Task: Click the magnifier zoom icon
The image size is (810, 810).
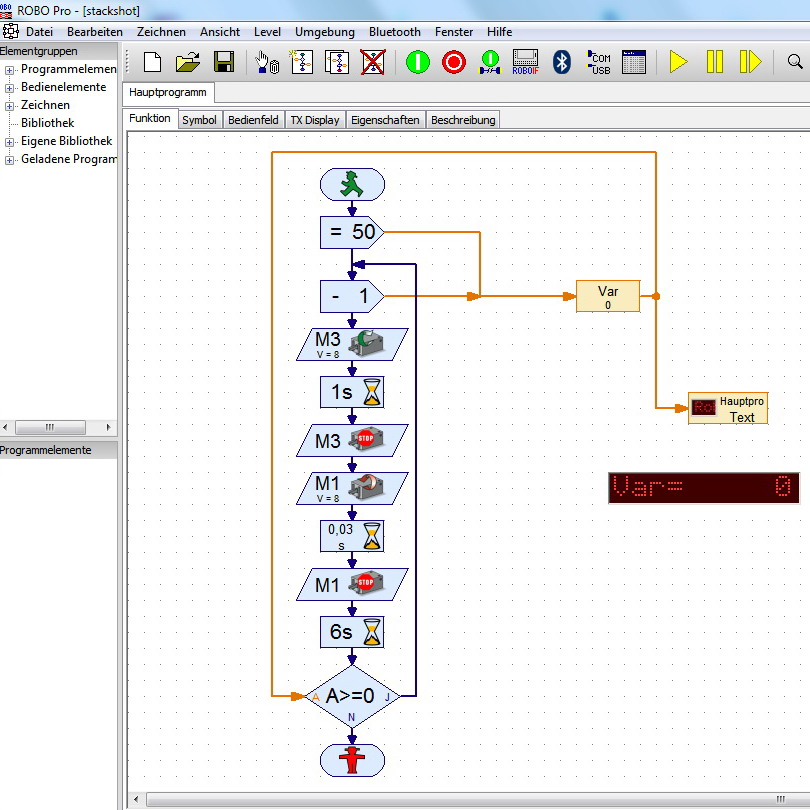Action: click(795, 62)
